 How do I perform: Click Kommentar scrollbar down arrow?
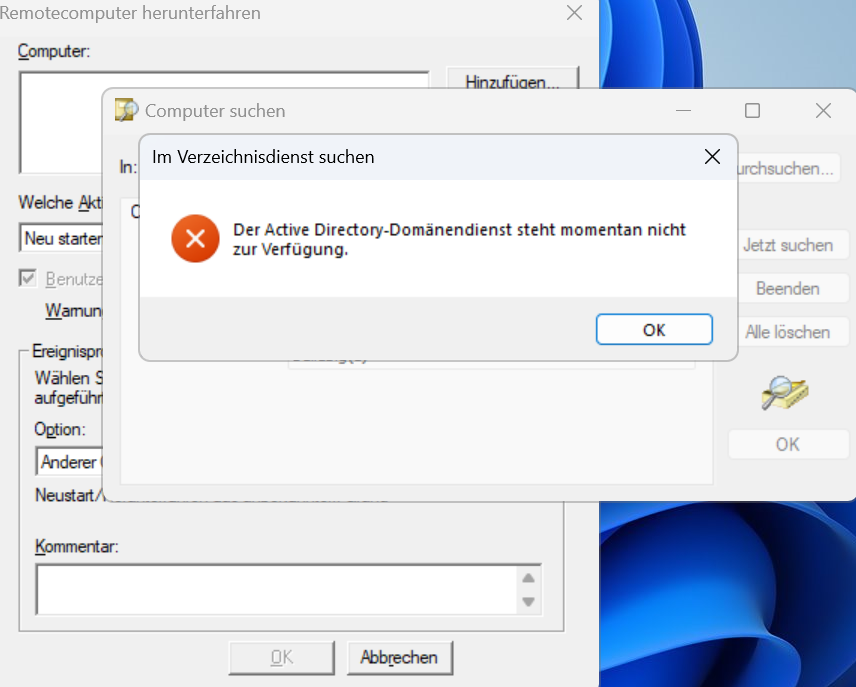click(528, 602)
